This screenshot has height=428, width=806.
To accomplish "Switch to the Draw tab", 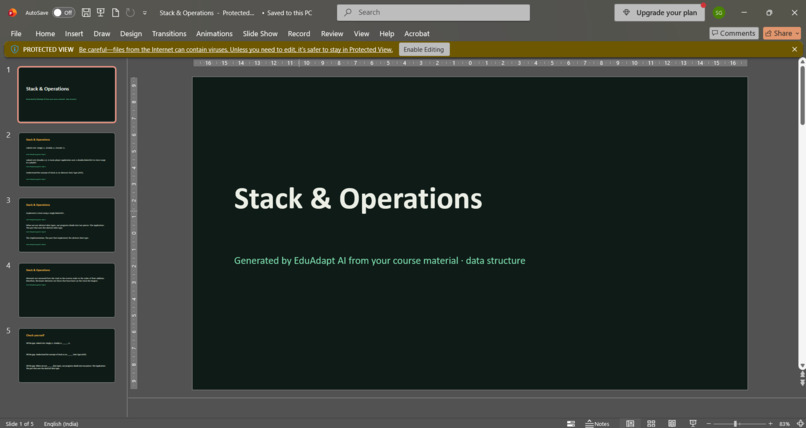I will point(102,33).
